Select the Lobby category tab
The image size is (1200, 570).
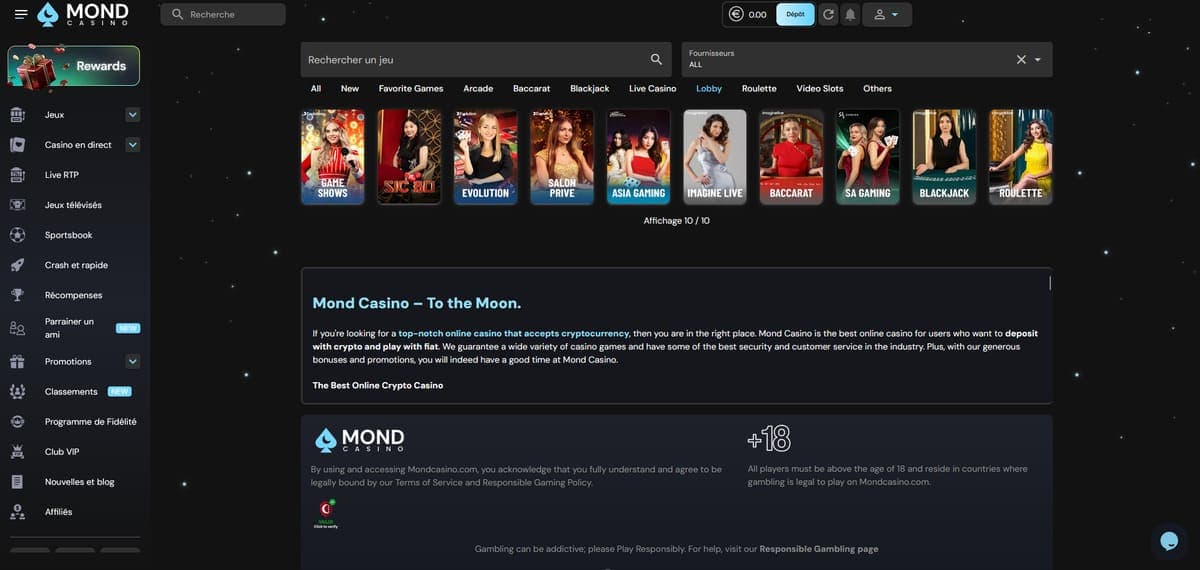click(709, 88)
